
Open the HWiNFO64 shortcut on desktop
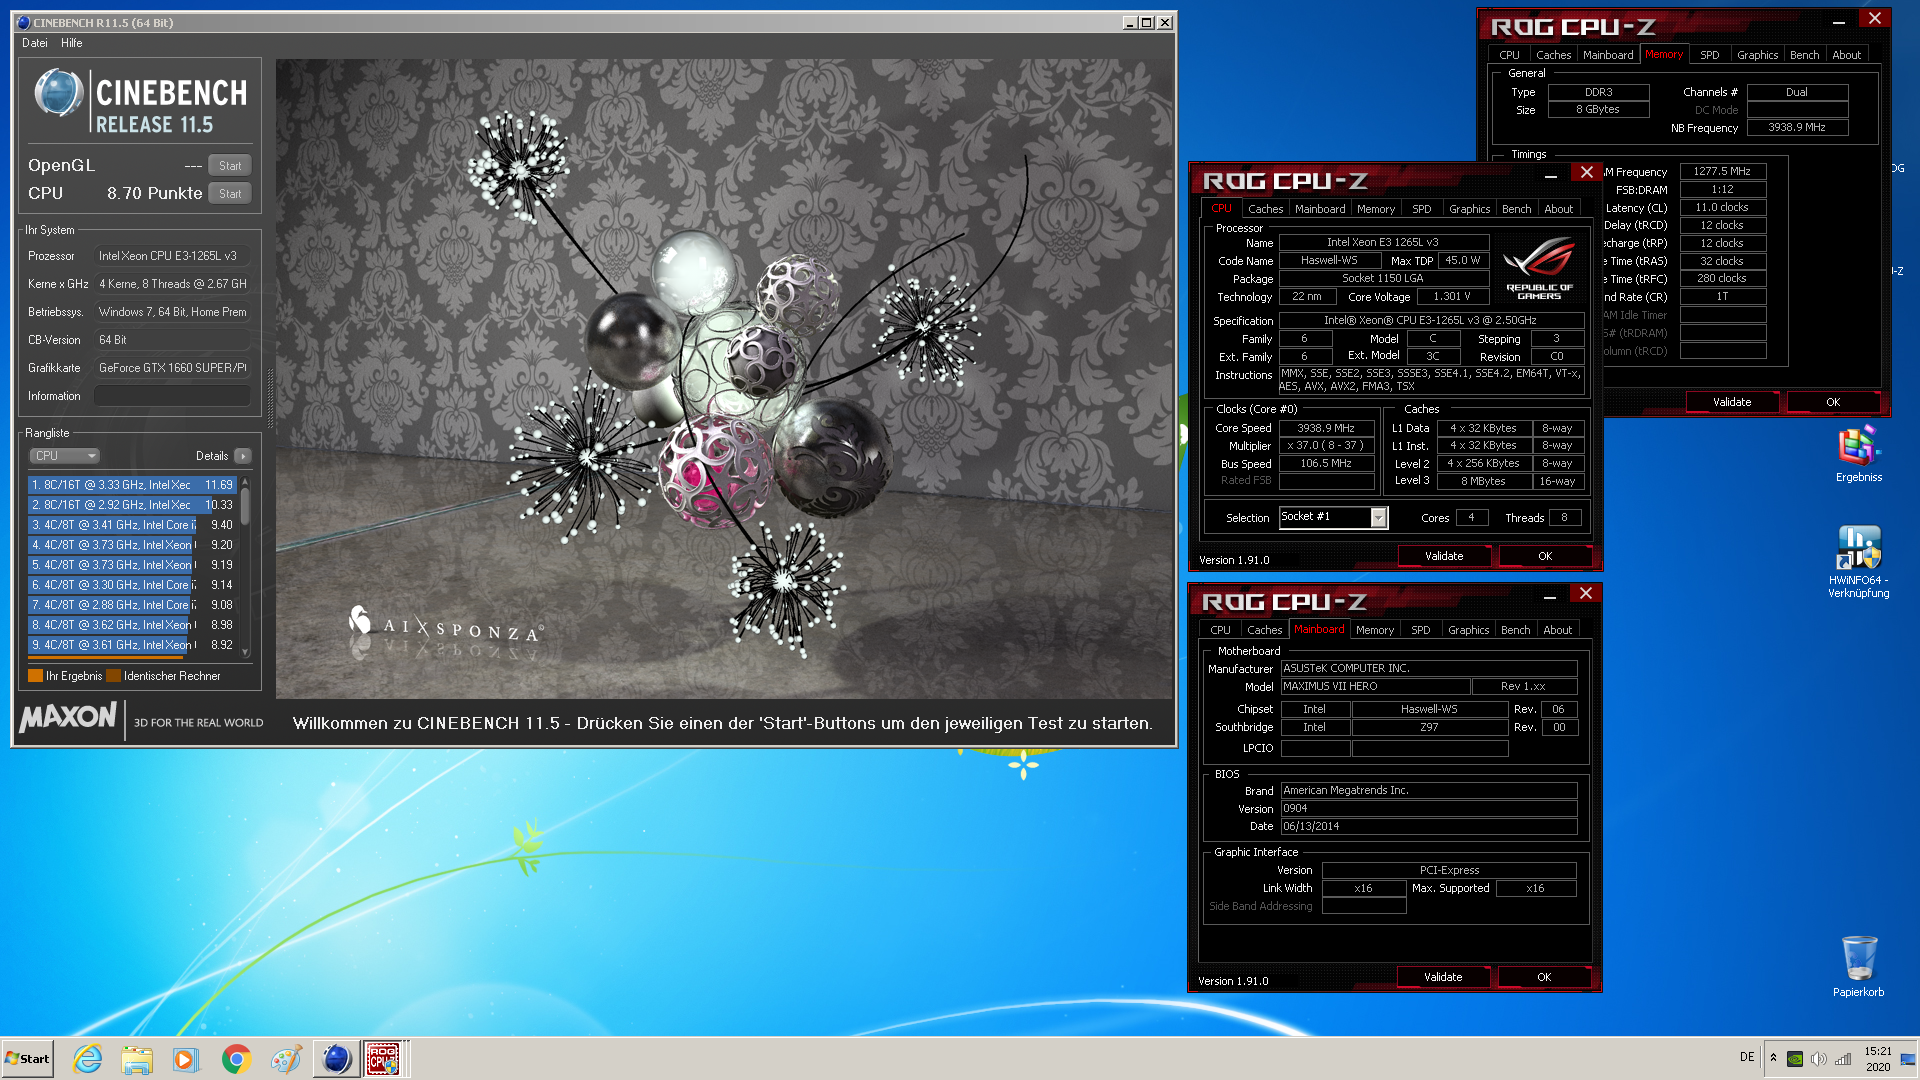point(1859,562)
